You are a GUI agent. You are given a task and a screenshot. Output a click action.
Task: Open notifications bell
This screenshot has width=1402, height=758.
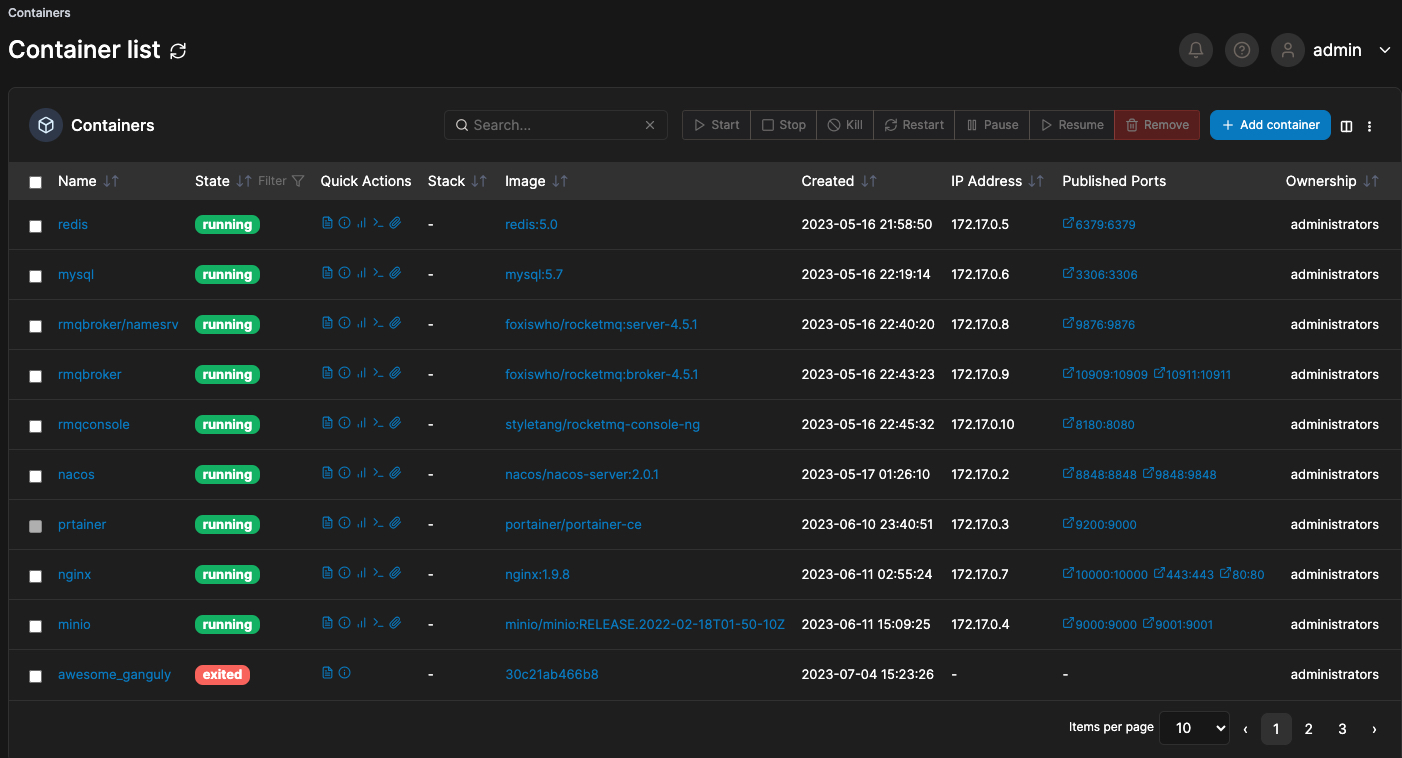[1196, 50]
